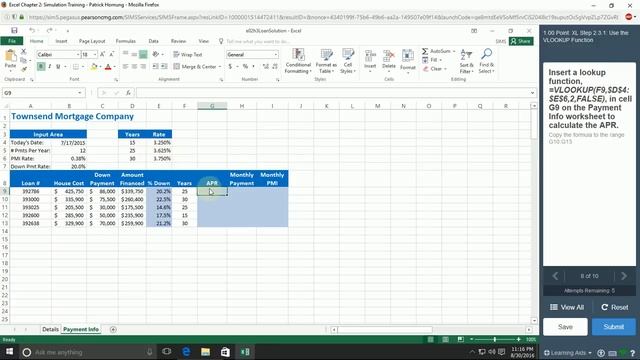Adjust the zoom slider in status bar

(x=495, y=340)
